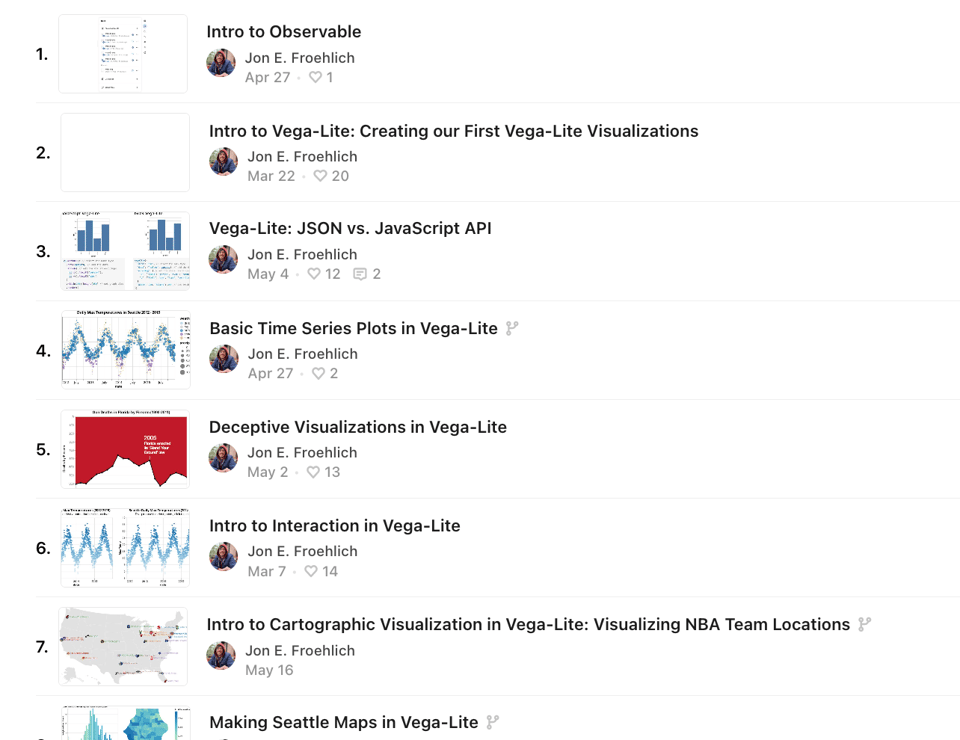The height and width of the screenshot is (740, 960).
Task: Click heart icon on Intro to Interaction
Action: pyautogui.click(x=311, y=571)
